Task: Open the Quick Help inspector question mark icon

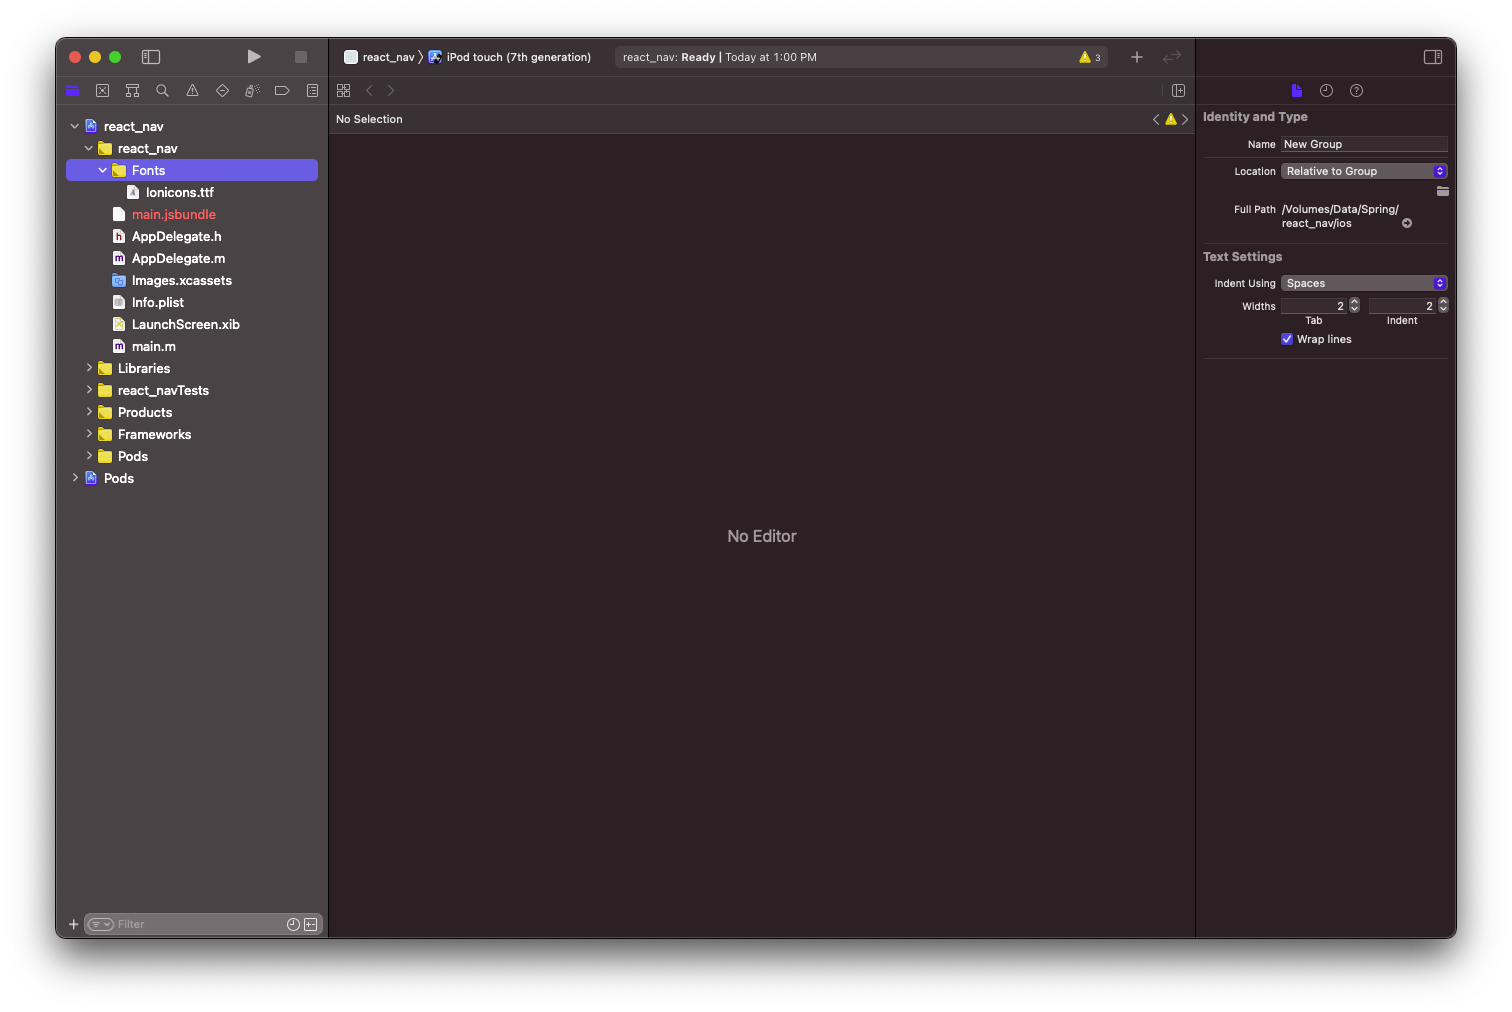Action: click(x=1356, y=90)
